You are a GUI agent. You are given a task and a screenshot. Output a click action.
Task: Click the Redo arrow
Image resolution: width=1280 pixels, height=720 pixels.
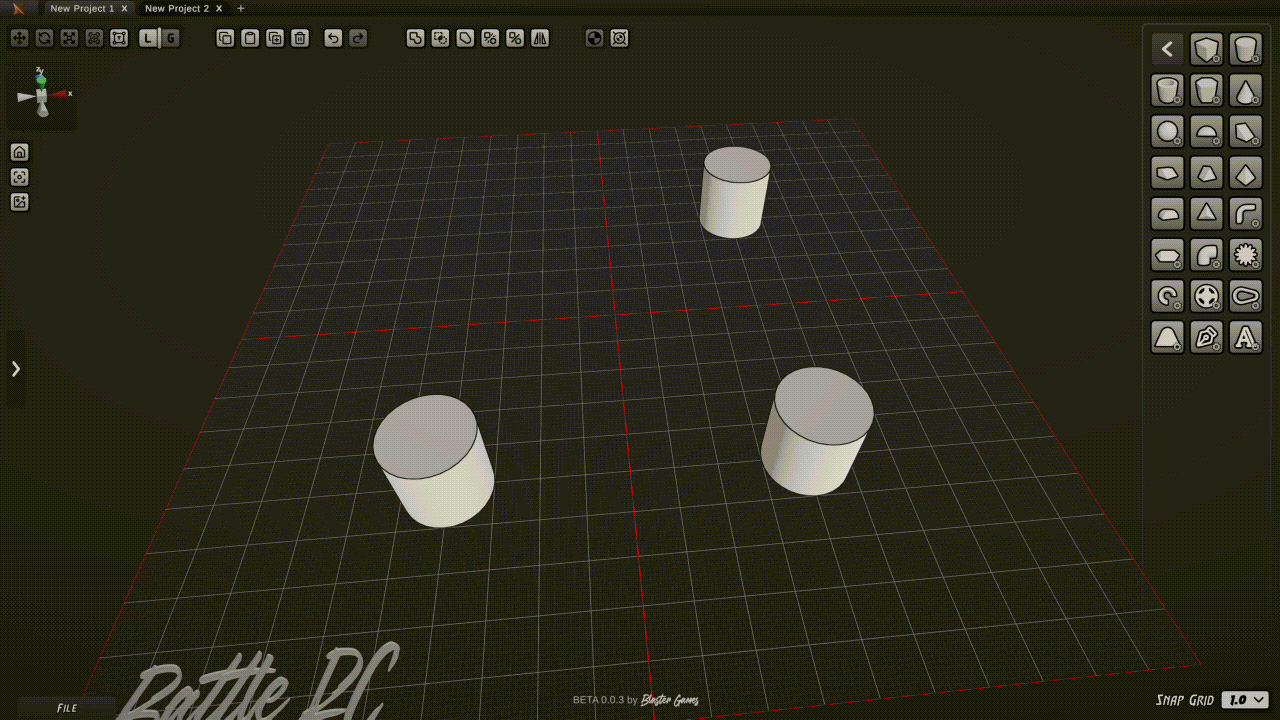[358, 38]
